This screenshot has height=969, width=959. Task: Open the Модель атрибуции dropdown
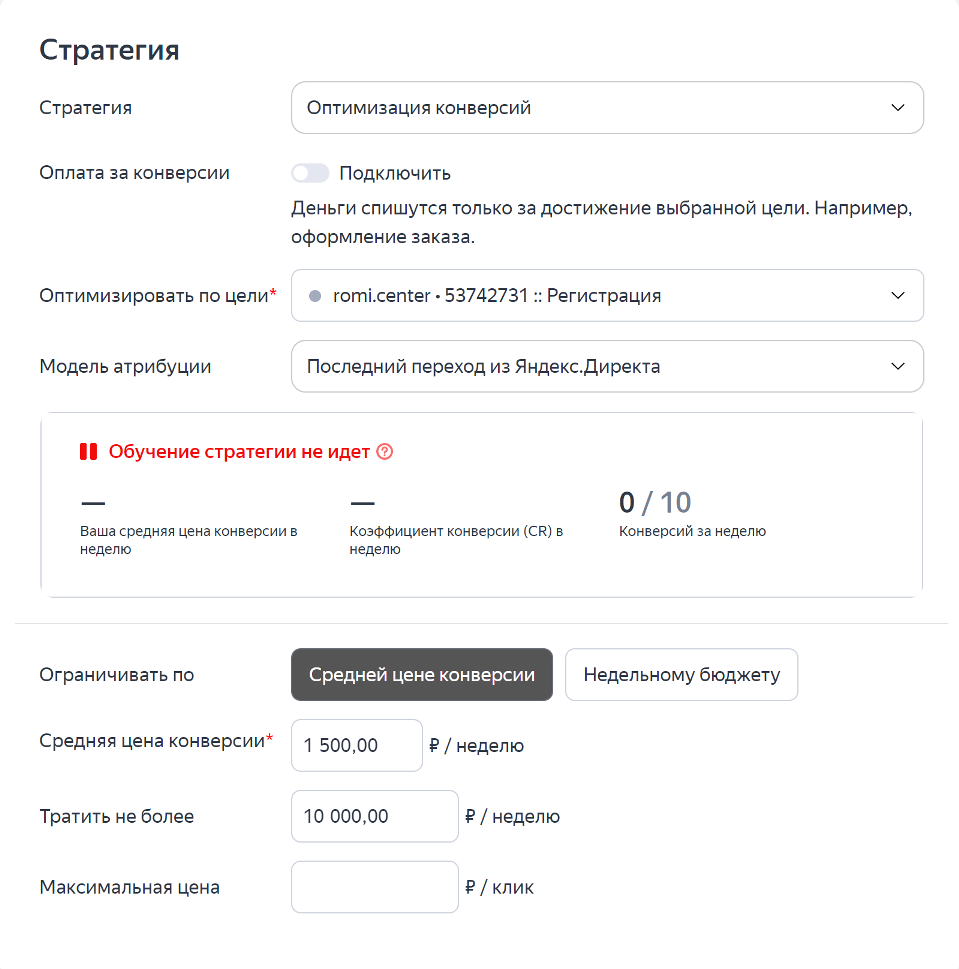pyautogui.click(x=607, y=366)
